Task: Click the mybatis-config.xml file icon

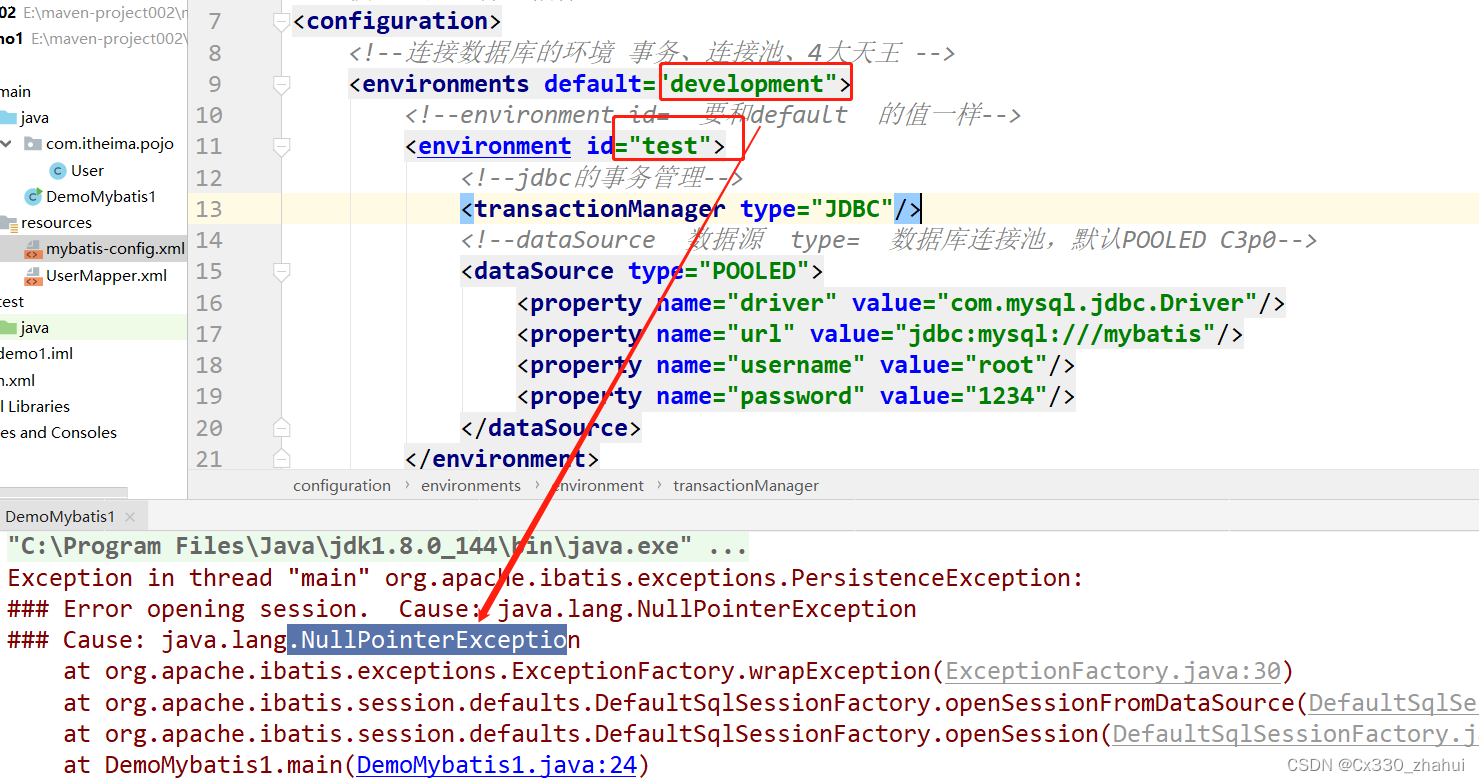Action: pos(34,249)
